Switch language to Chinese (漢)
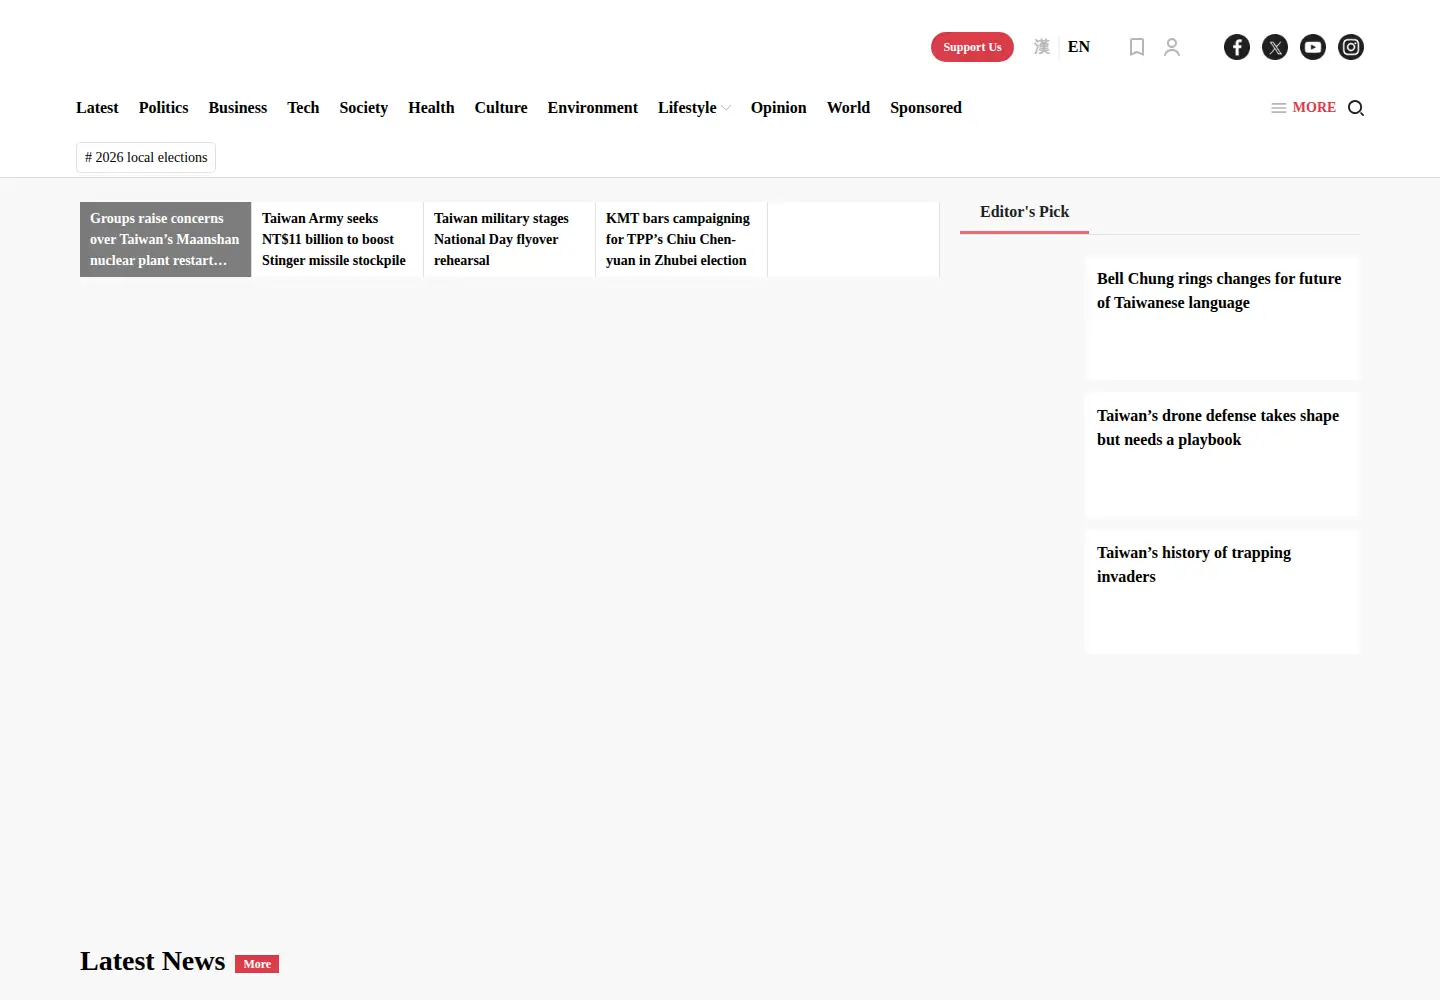The image size is (1440, 1000). coord(1042,47)
